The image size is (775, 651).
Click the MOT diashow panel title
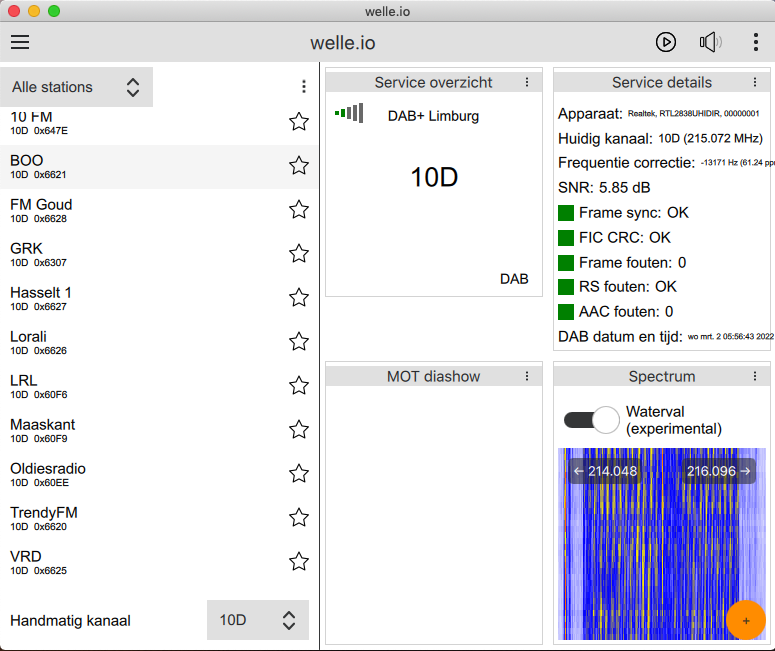[433, 376]
